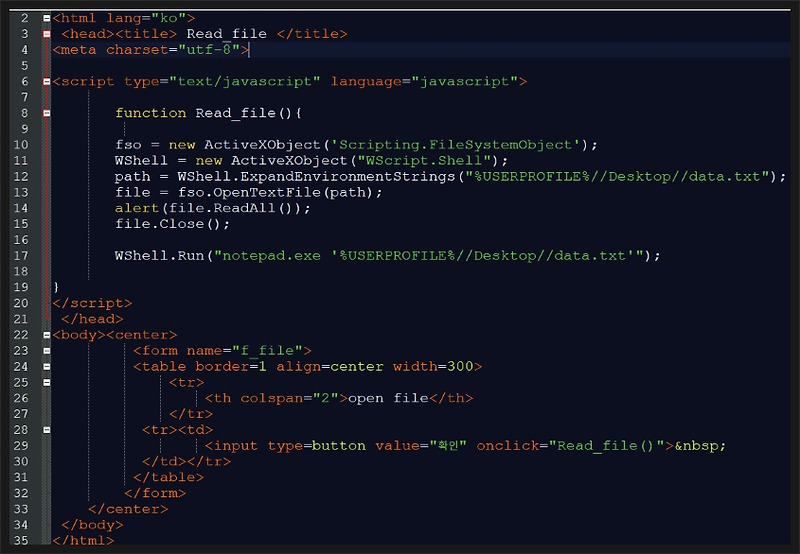Select line number 12 in the gutter
This screenshot has height=554, width=800.
[x=21, y=177]
